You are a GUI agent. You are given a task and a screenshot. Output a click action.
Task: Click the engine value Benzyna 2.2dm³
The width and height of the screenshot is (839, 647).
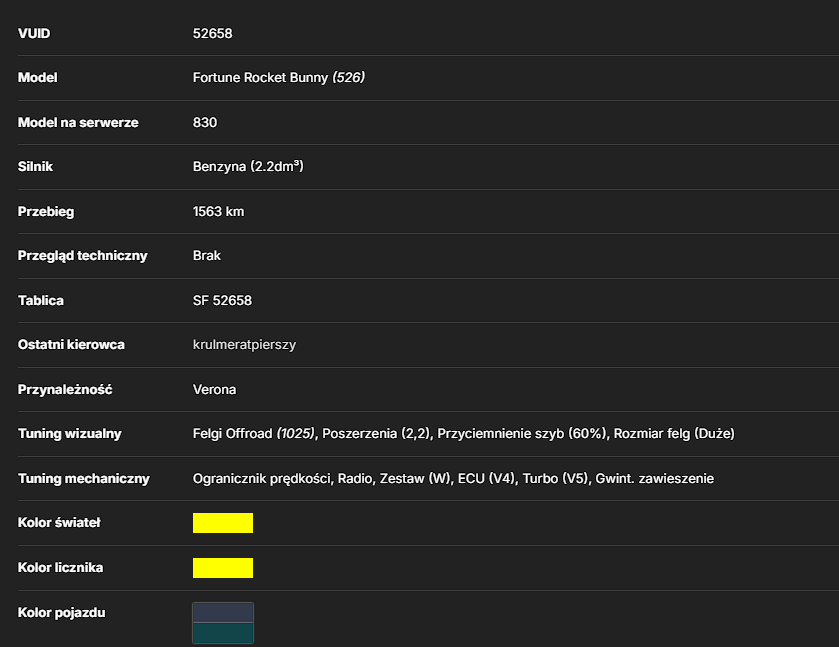coord(248,166)
